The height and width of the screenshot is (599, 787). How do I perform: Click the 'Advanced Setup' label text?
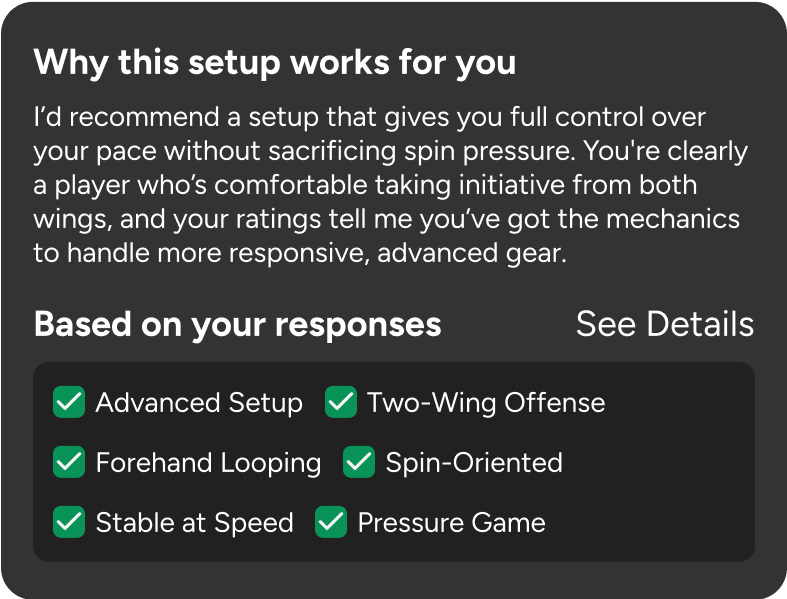(198, 403)
